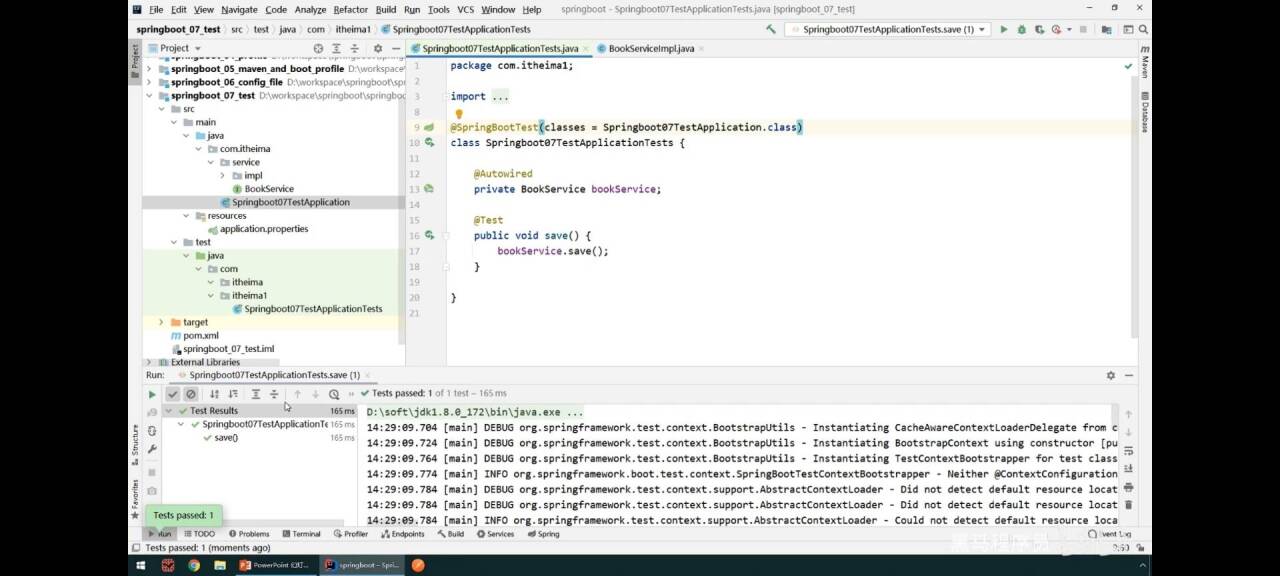Close Springboot07TestApplicationTests.java tab

(586, 48)
